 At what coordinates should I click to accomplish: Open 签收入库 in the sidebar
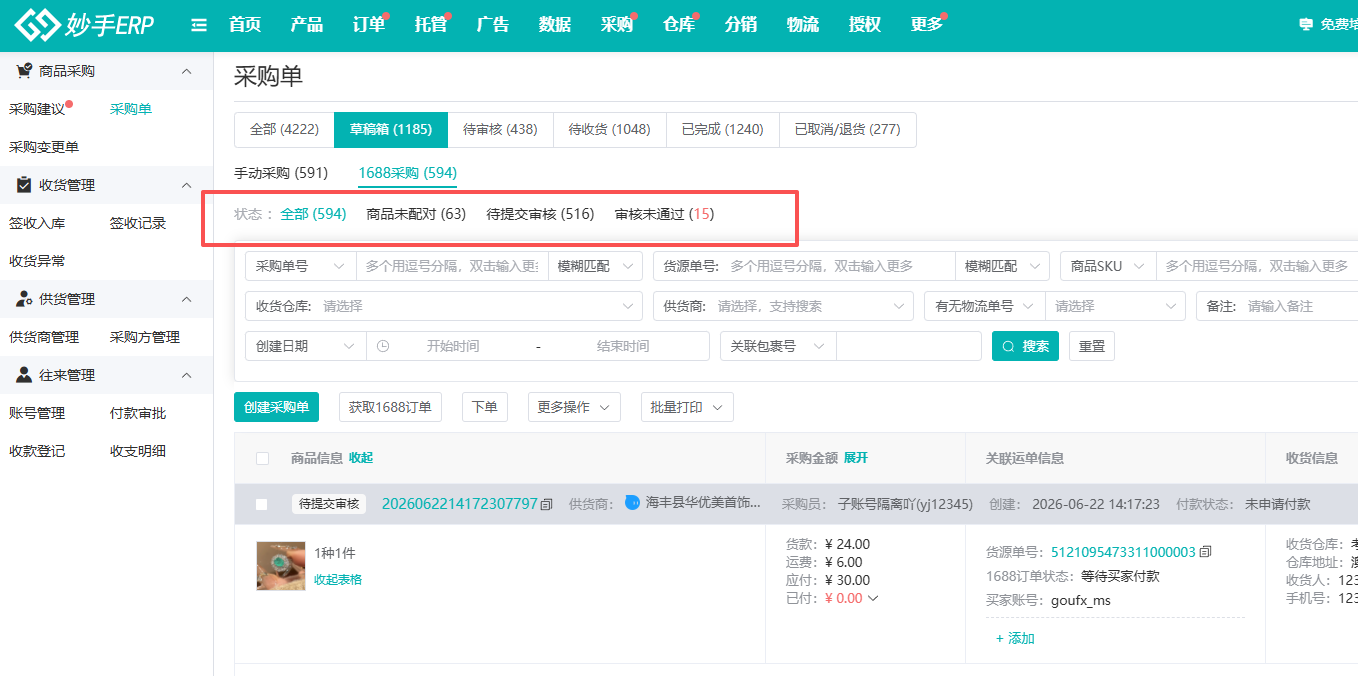click(x=37, y=223)
